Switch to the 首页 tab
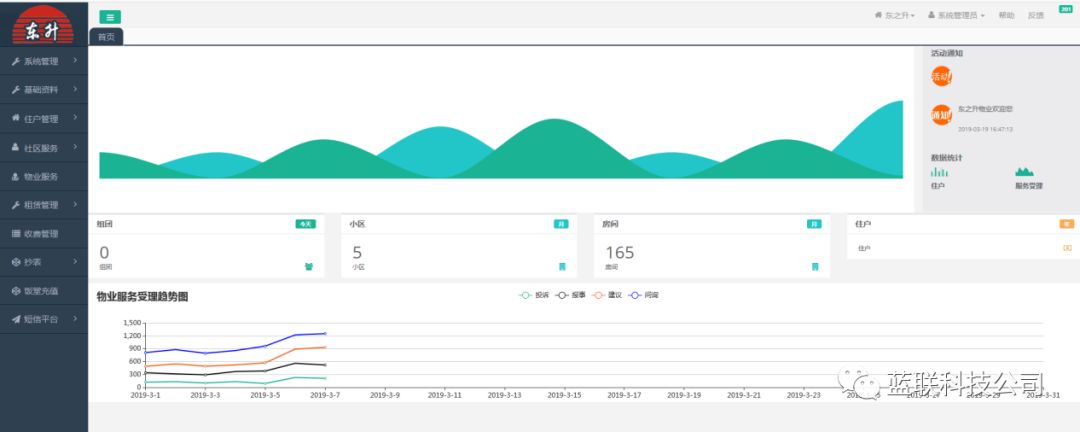The height and width of the screenshot is (432, 1080). [106, 37]
